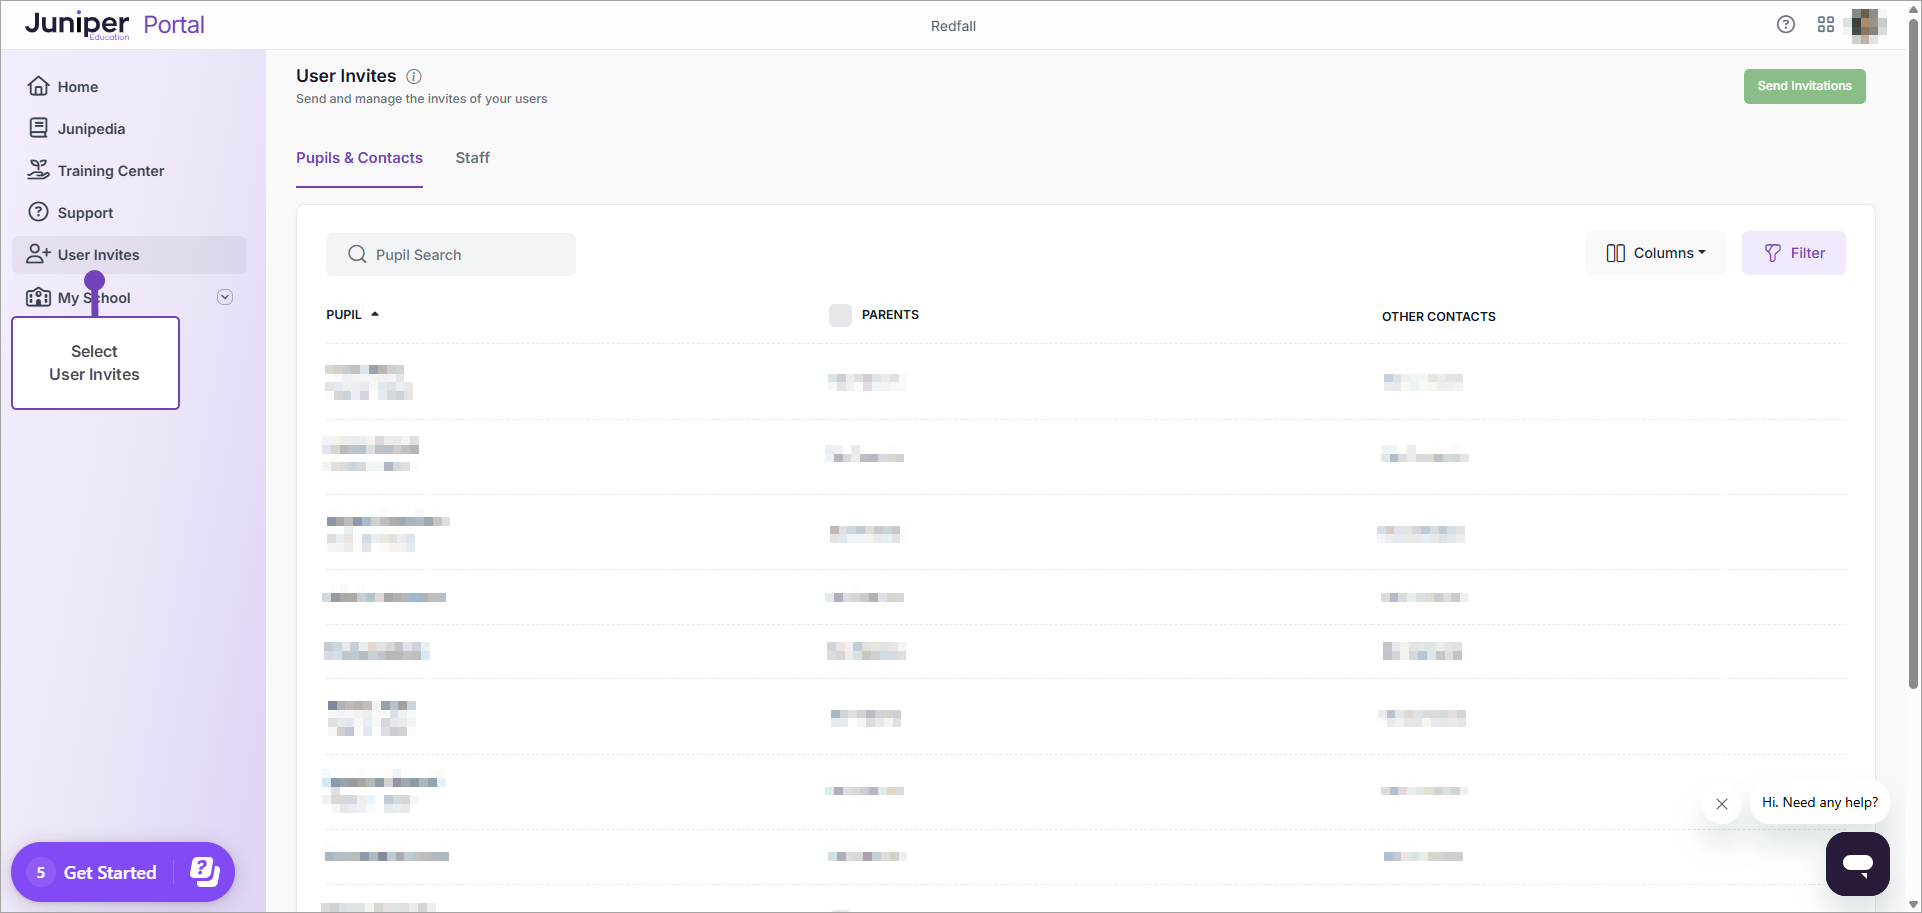Image resolution: width=1922 pixels, height=913 pixels.
Task: Sort the table by the Pupil column
Action: click(x=351, y=314)
